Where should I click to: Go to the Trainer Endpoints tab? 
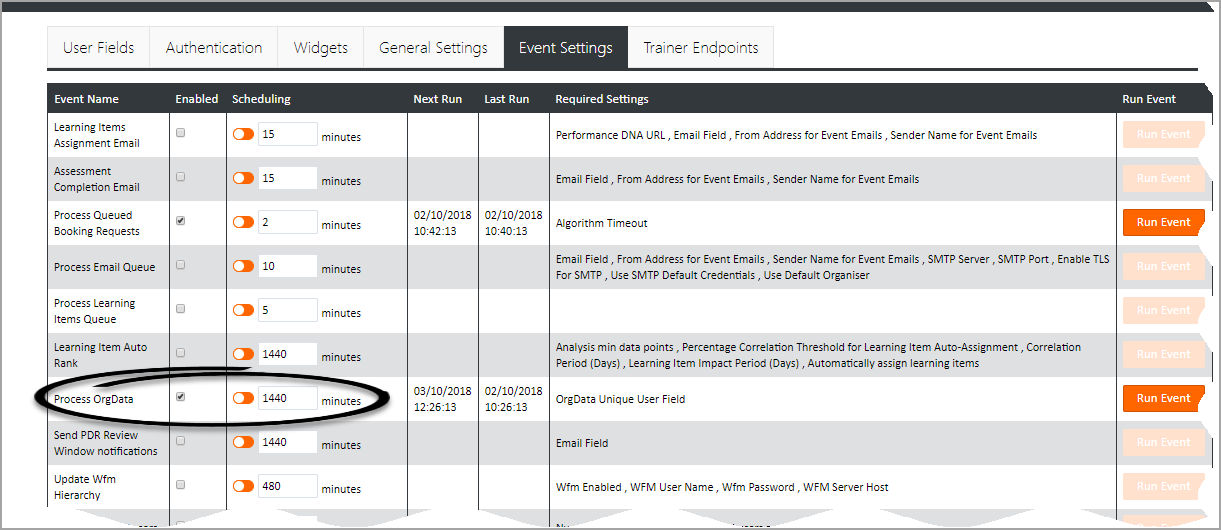pos(700,48)
